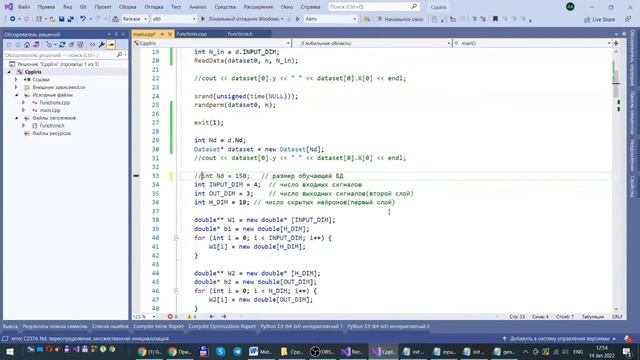Viewport: 640px width, 360px height.
Task: Collapse the for loop block at line 40
Action: pos(176,238)
